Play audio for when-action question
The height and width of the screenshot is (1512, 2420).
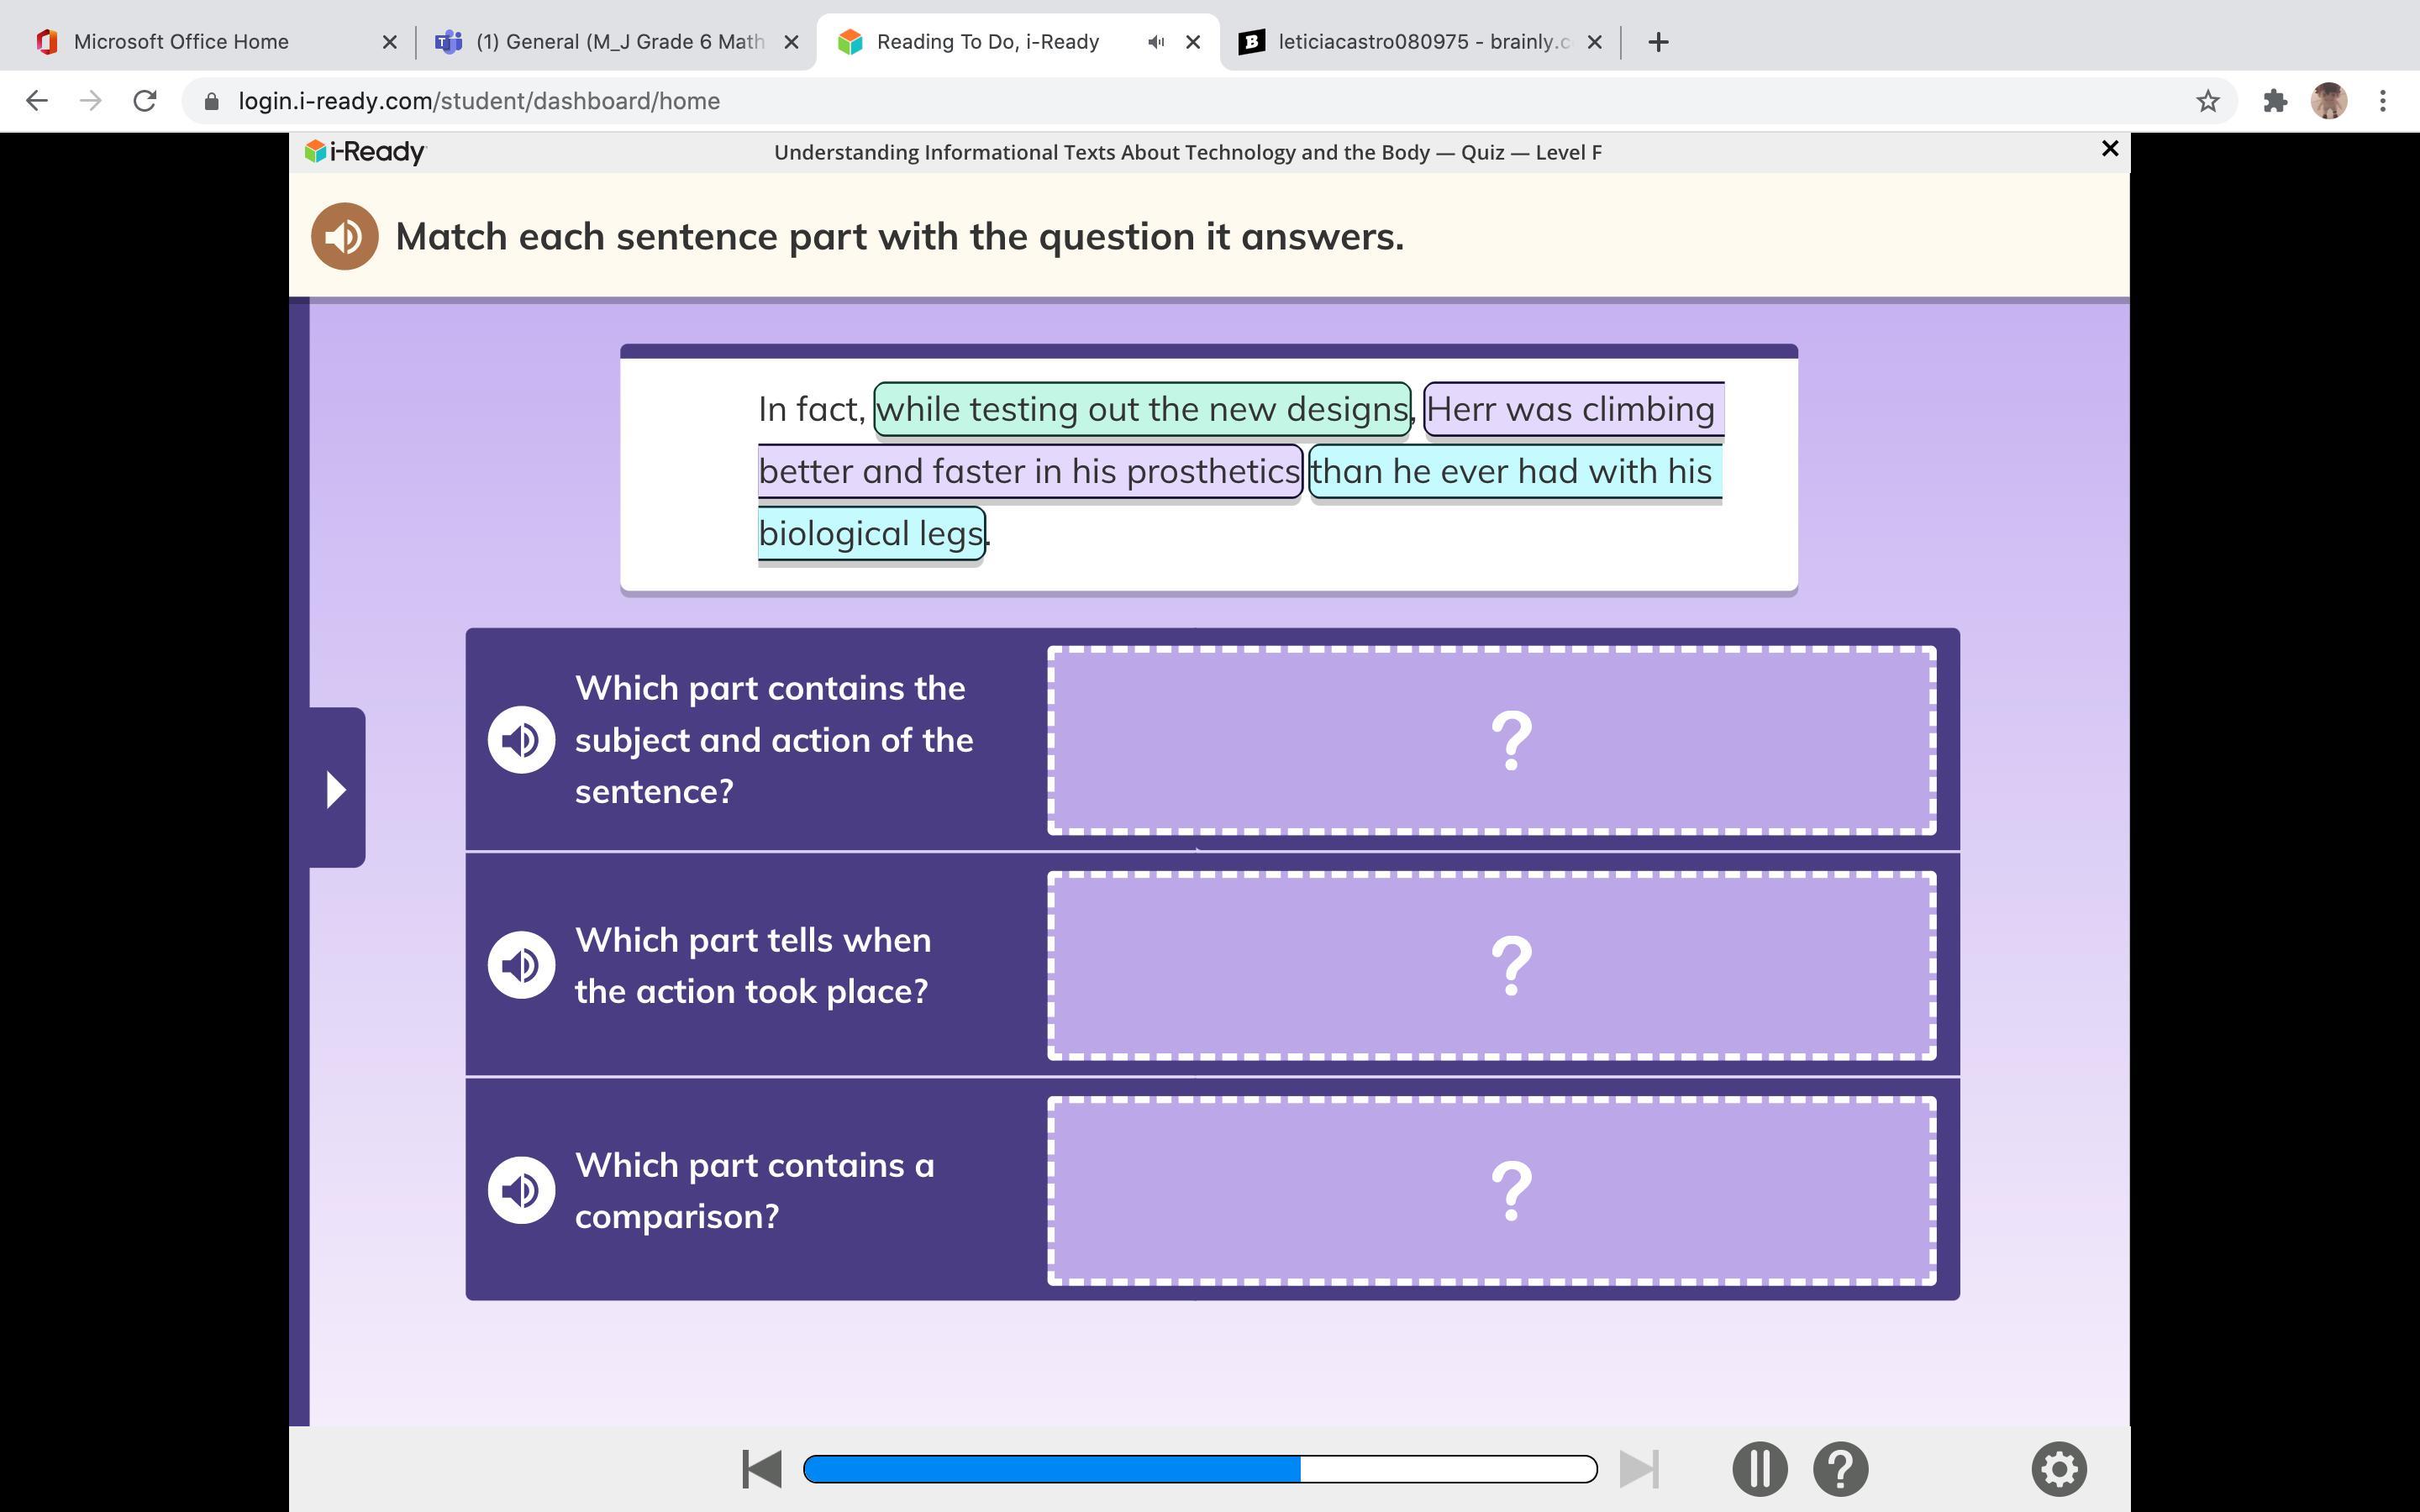point(521,965)
